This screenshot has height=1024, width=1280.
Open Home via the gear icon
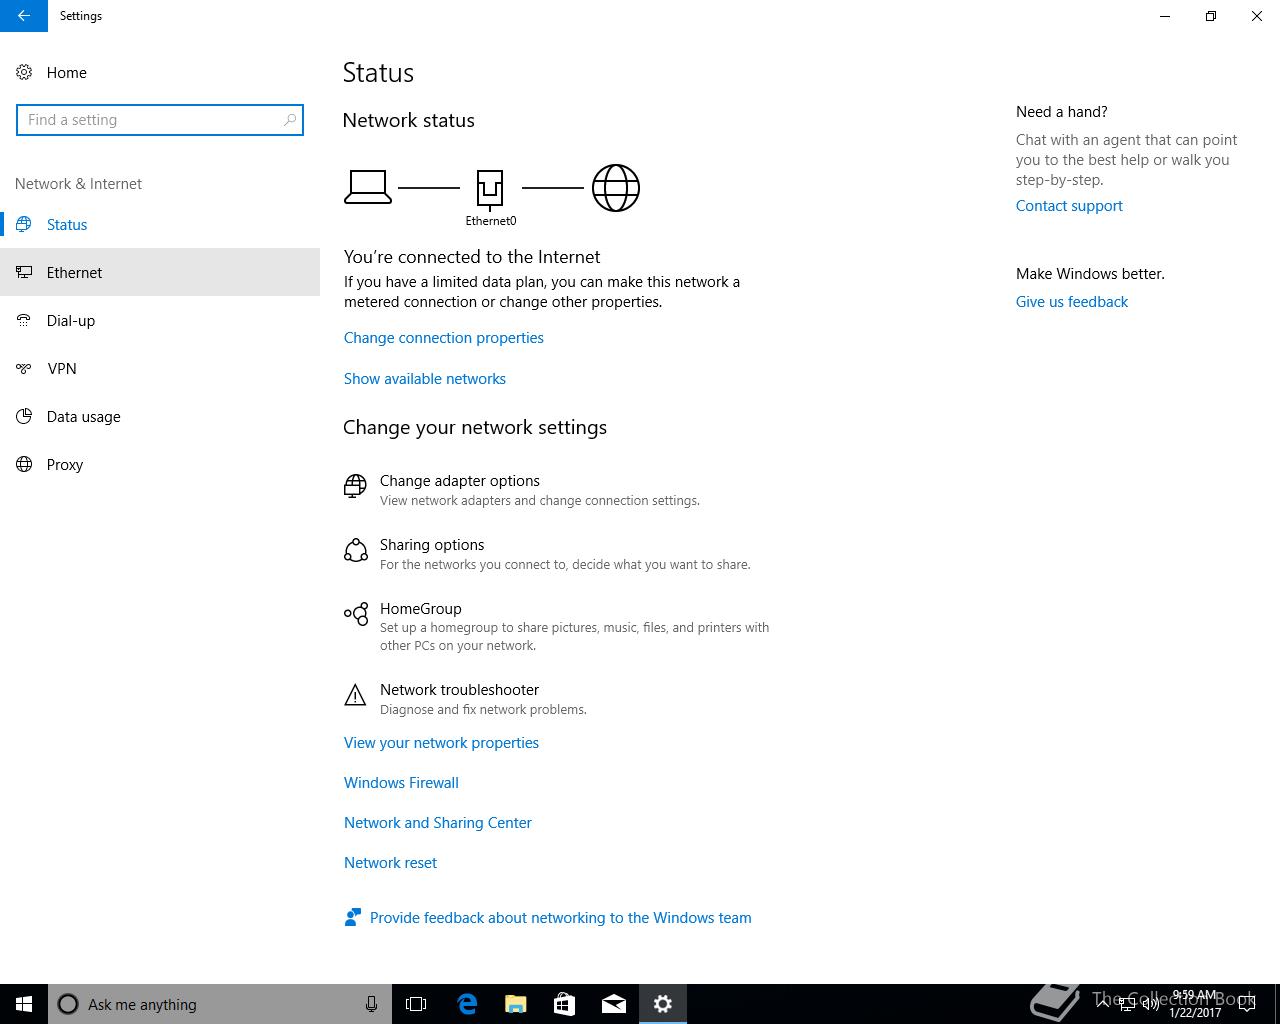[x=24, y=72]
